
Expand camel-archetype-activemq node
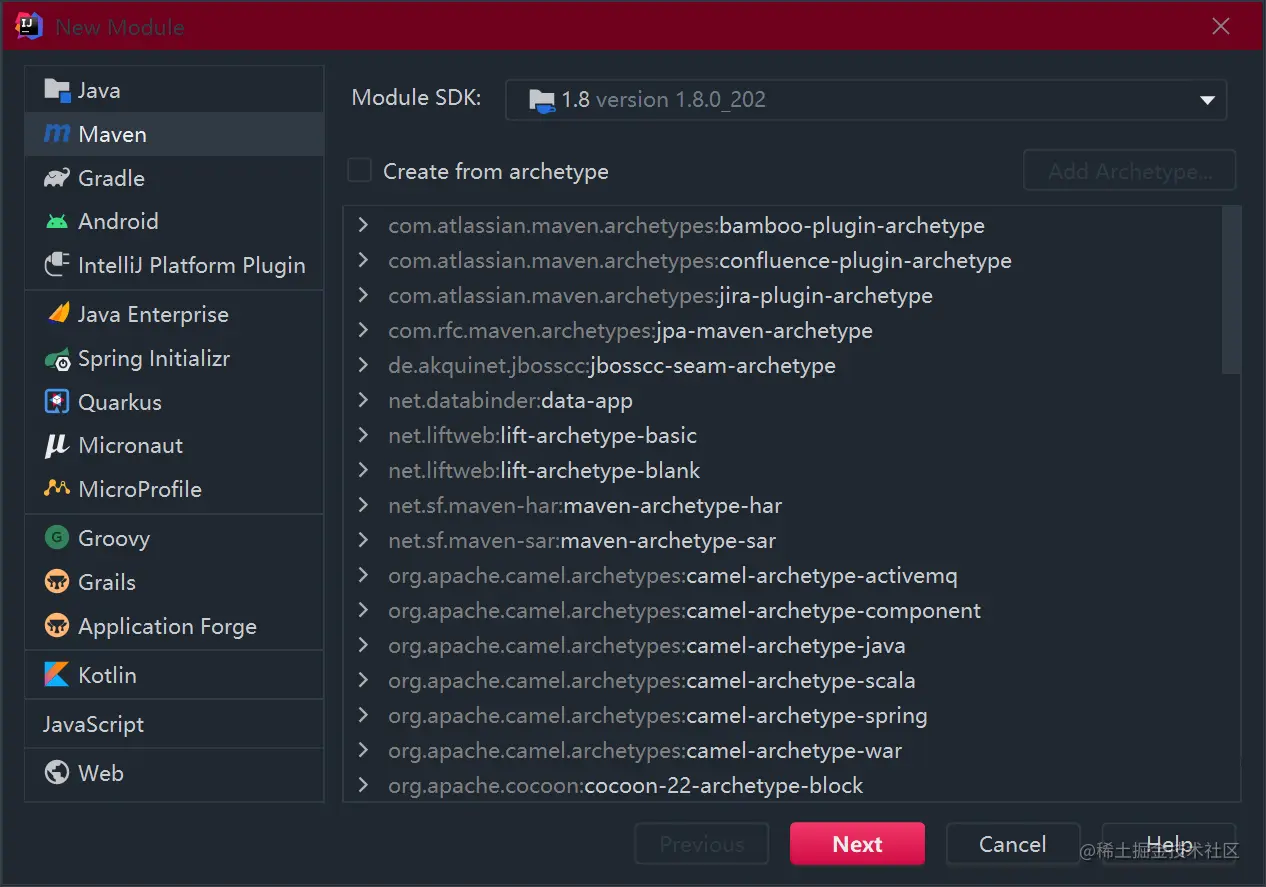(364, 576)
